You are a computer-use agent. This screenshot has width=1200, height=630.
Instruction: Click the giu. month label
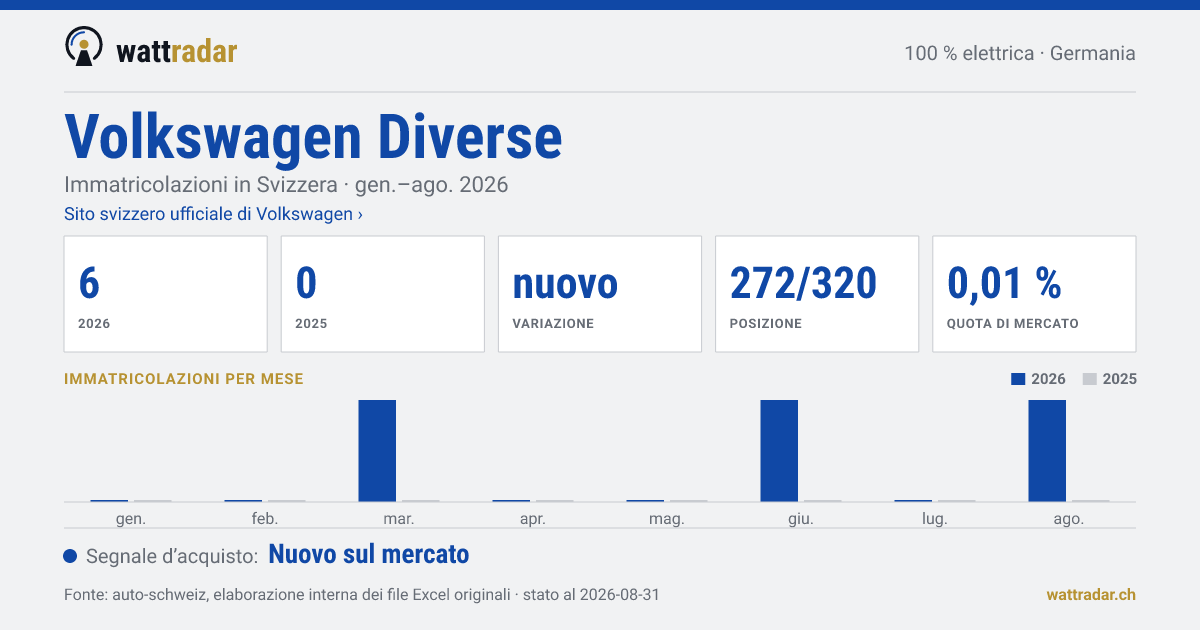(801, 519)
